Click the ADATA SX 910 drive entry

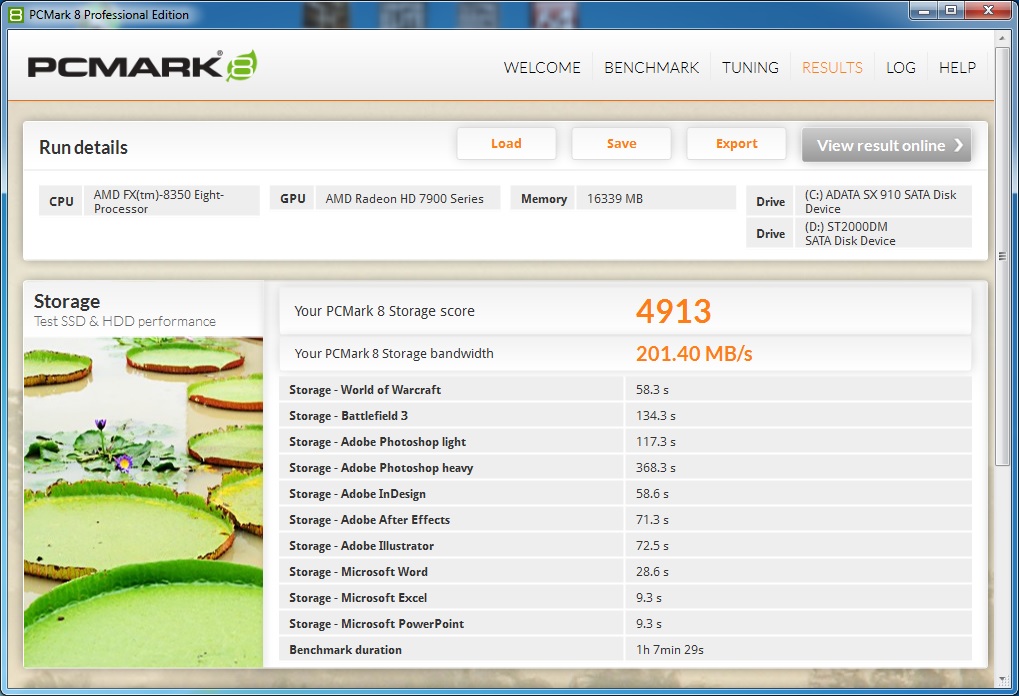883,201
